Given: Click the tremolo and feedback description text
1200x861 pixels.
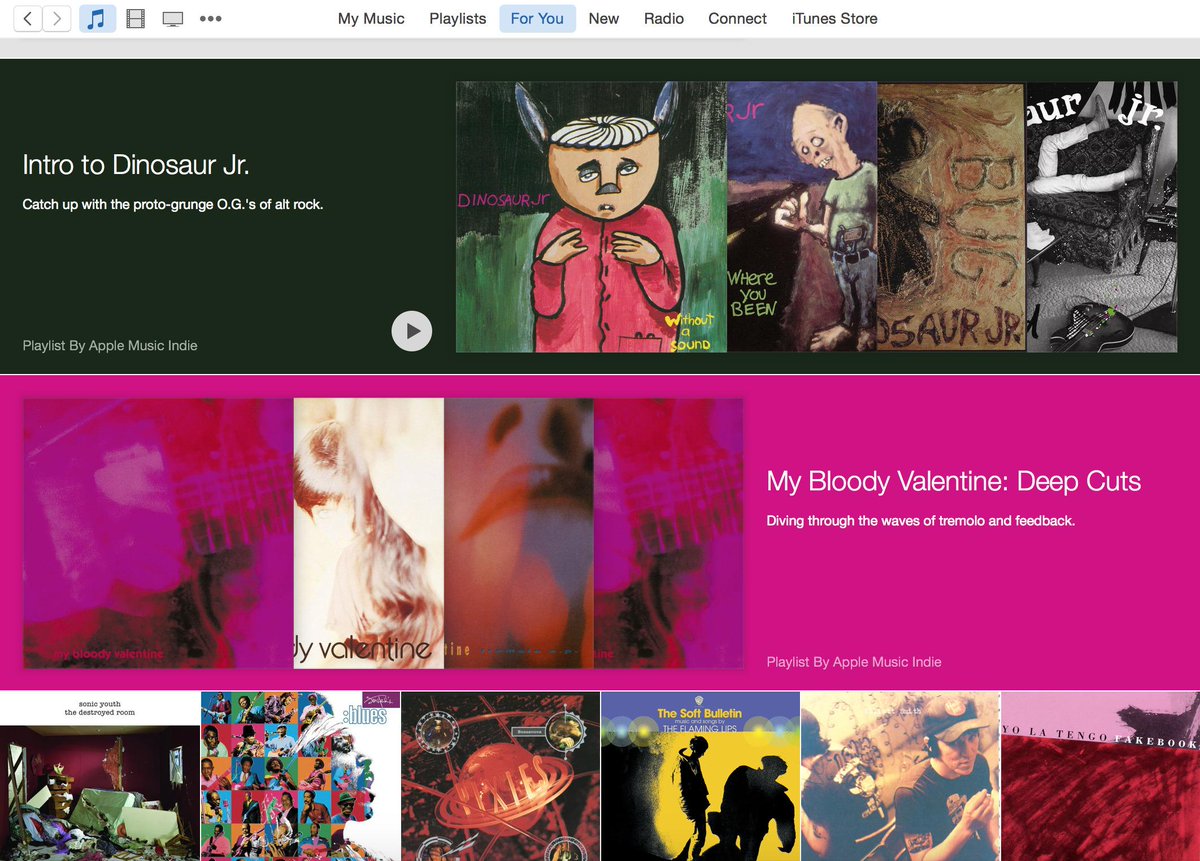Looking at the screenshot, I should coord(921,520).
